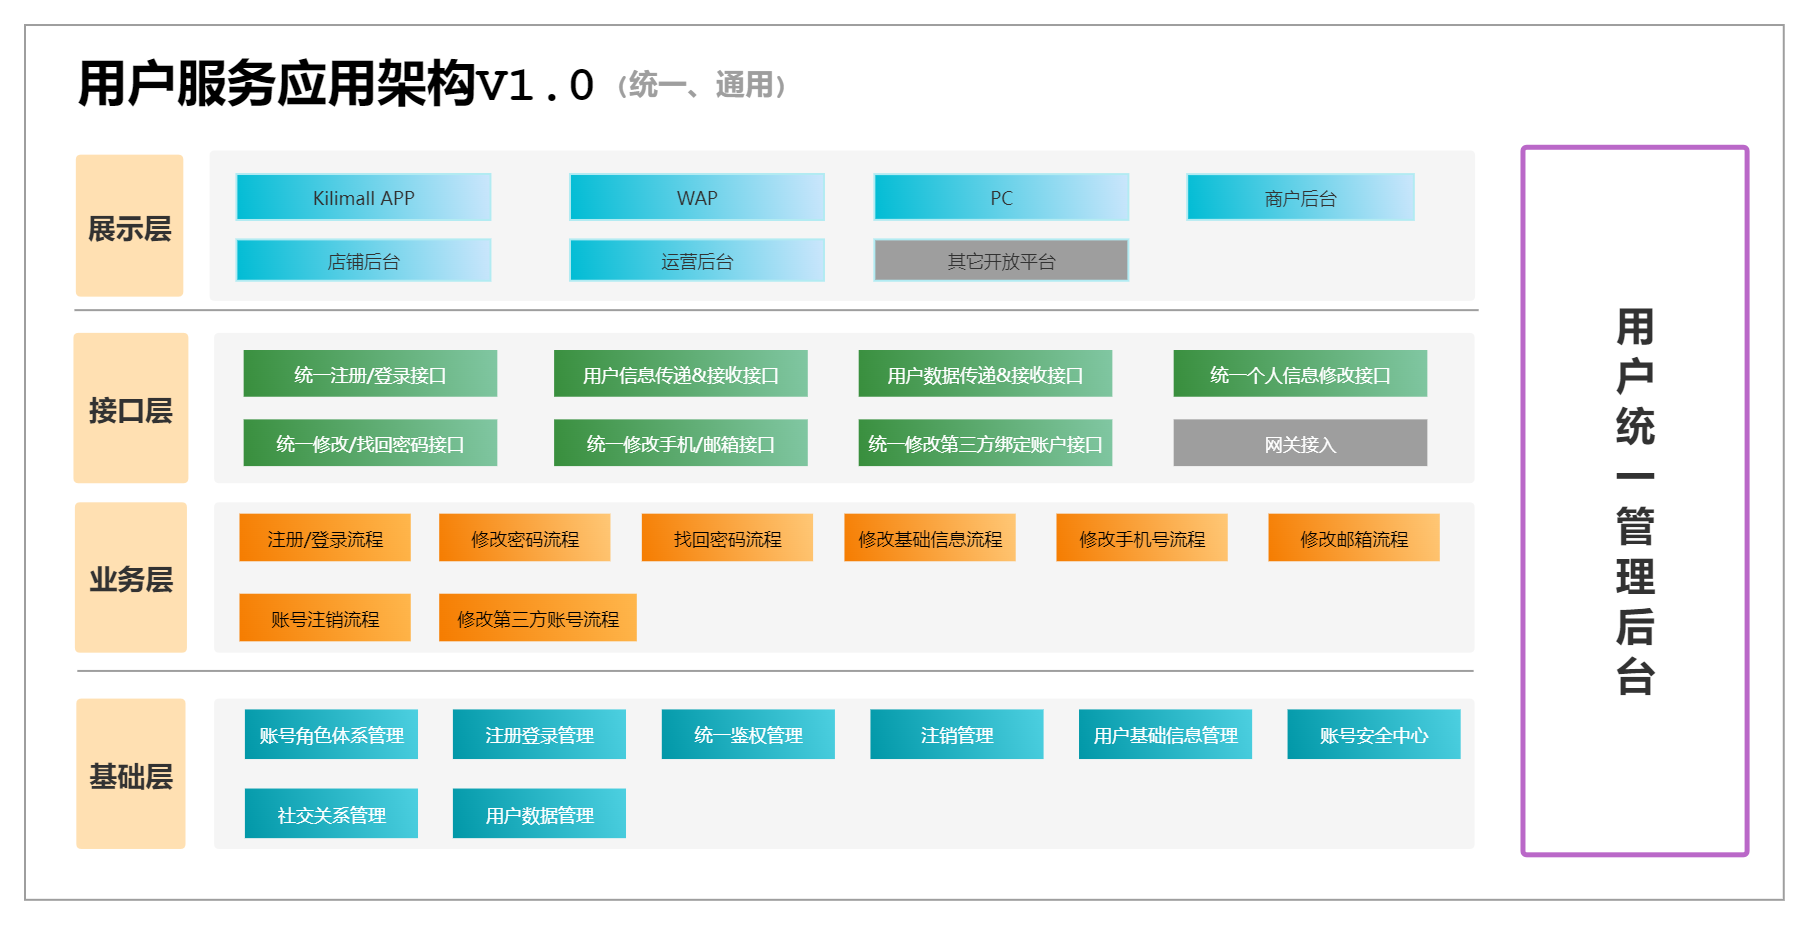Click 账号安全中心 block
Screen dimensions: 1808x925
1373,733
